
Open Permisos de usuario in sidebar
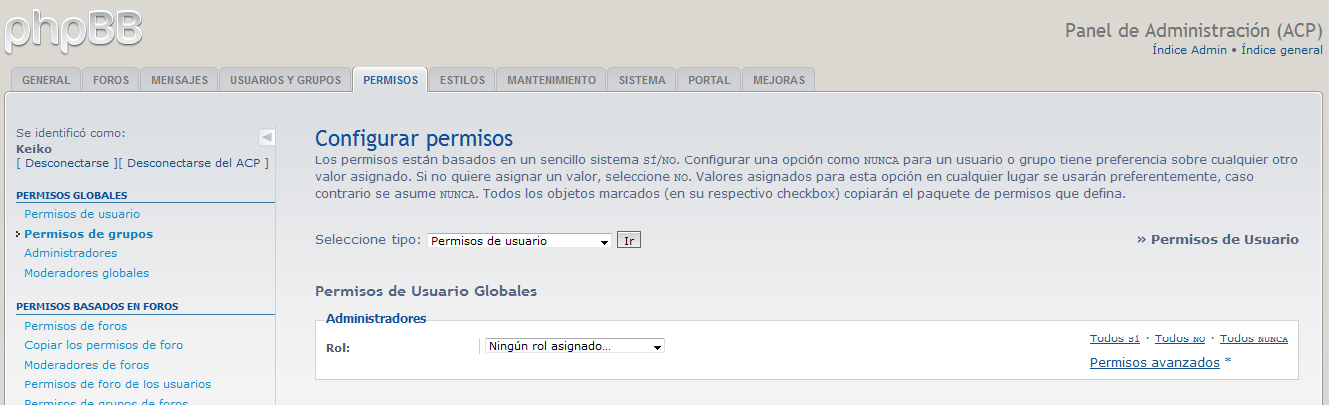82,214
